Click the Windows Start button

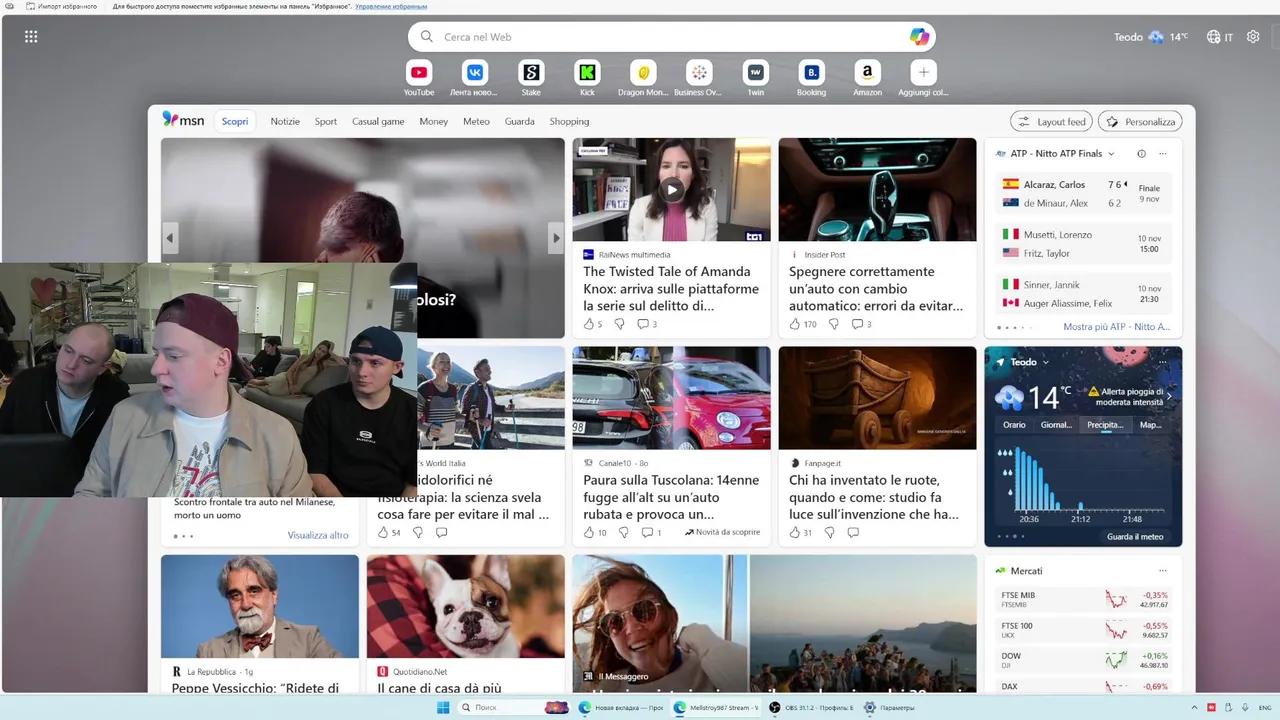443,708
